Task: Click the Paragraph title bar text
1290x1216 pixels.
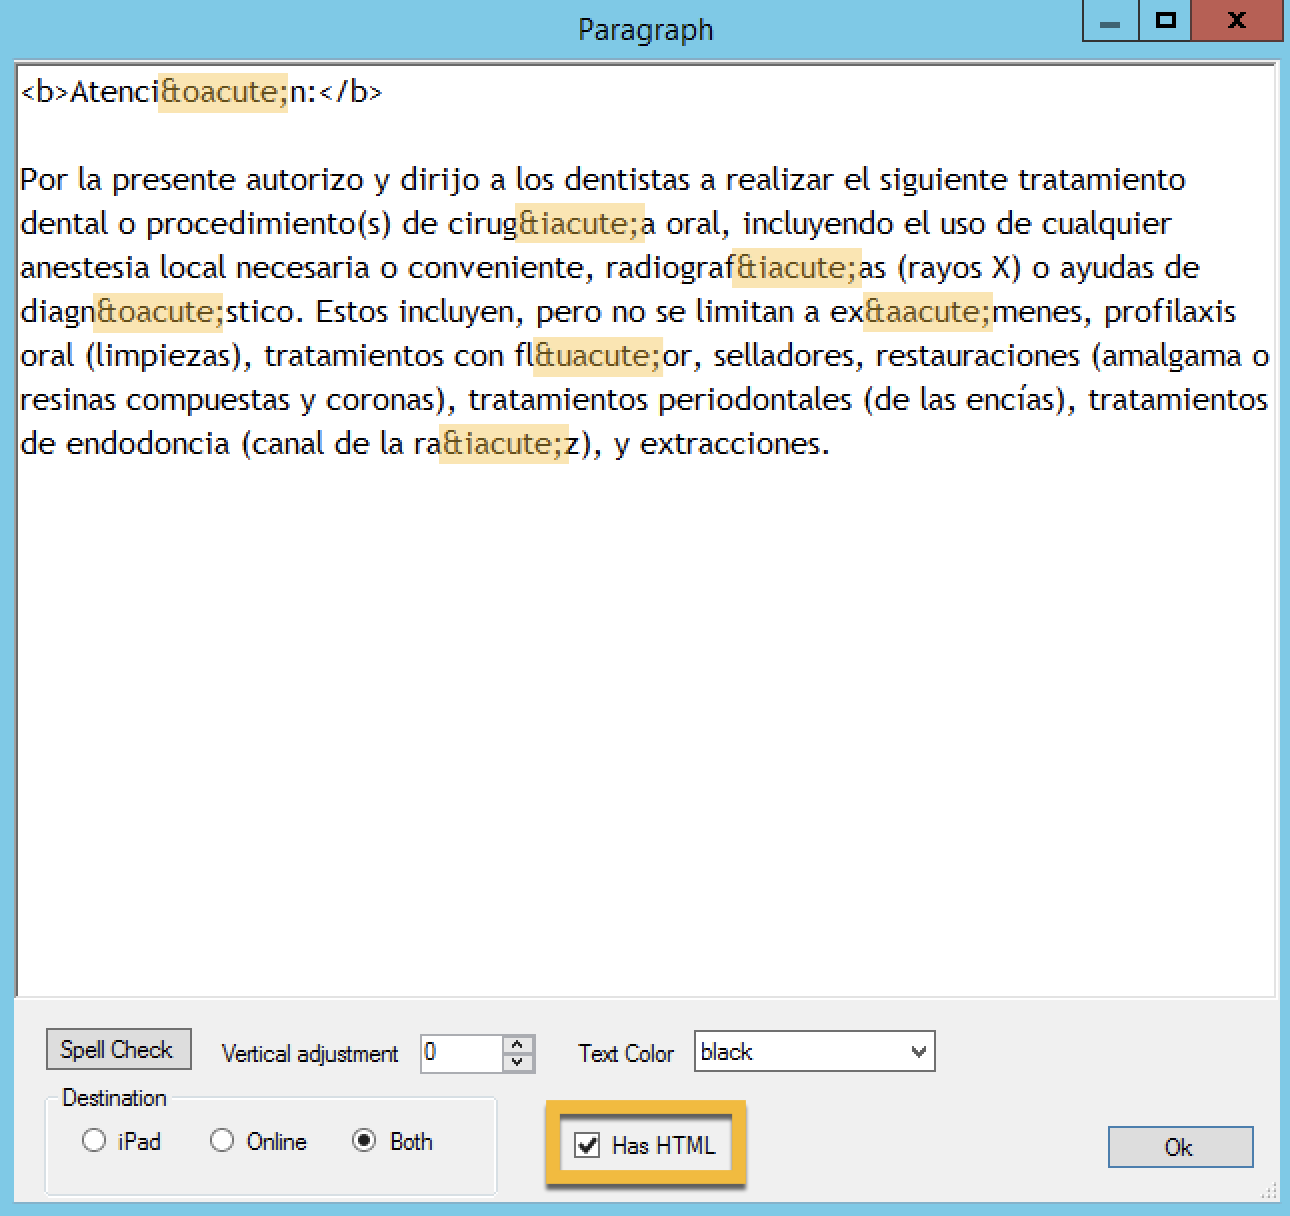Action: click(645, 30)
